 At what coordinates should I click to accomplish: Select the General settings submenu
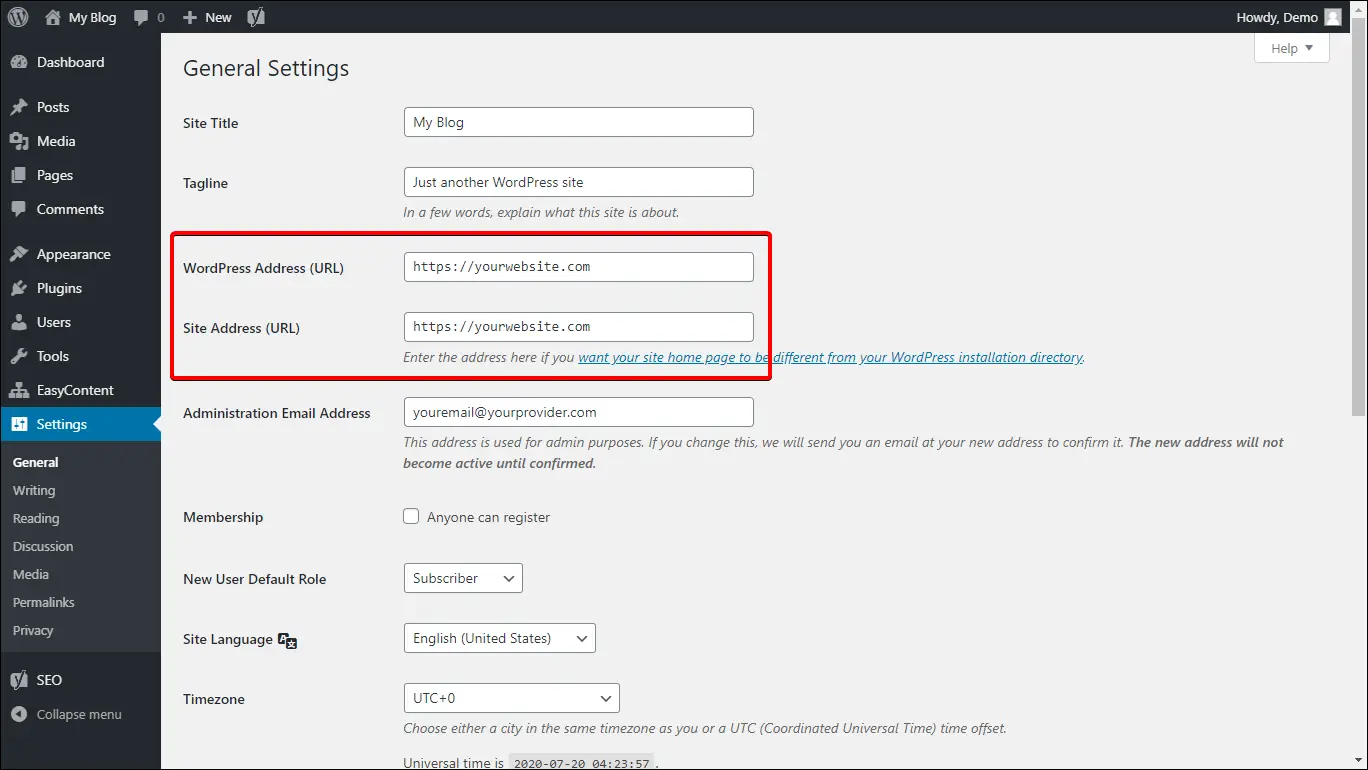point(36,462)
